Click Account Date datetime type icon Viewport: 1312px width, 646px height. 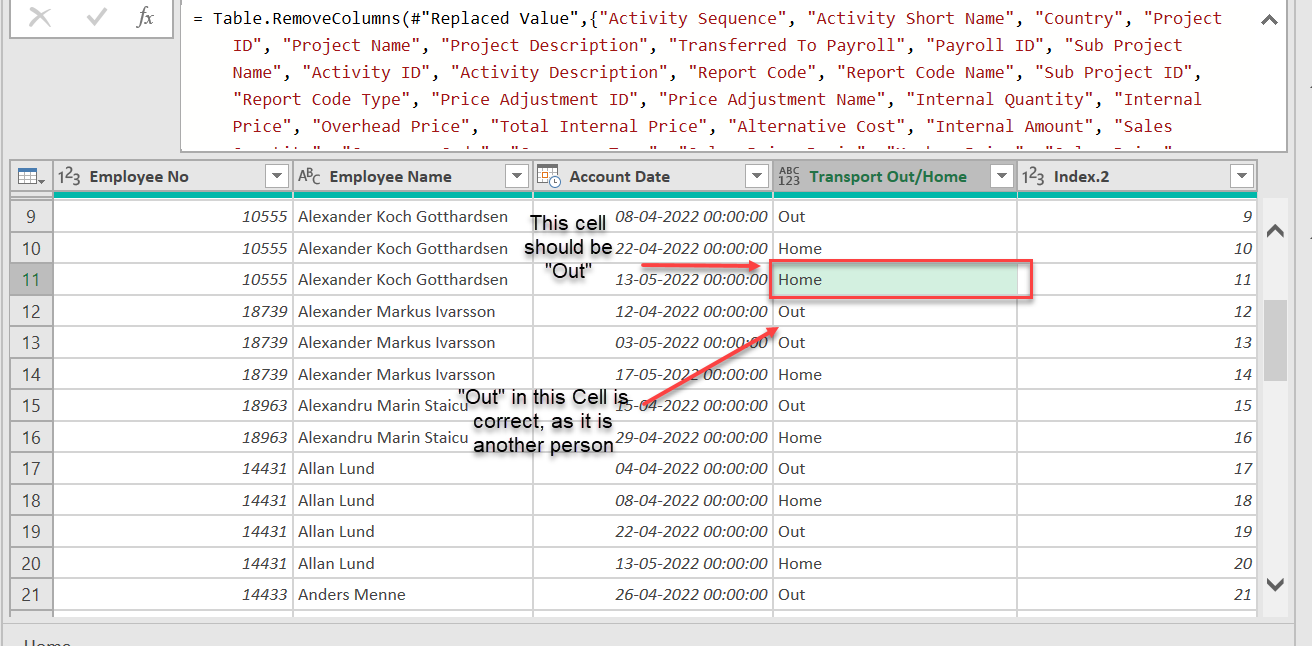[x=549, y=176]
